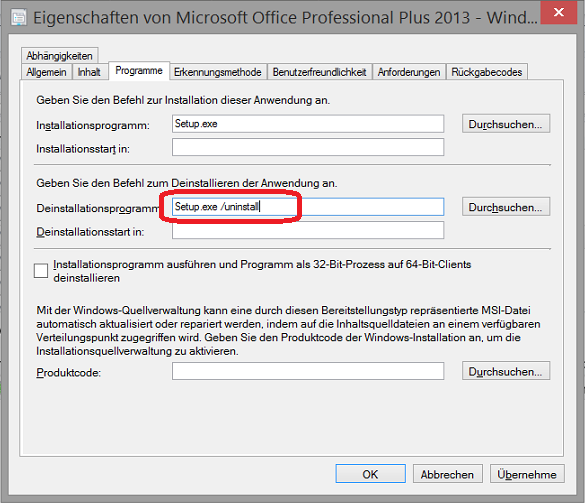Click the Produktcode input field
The image size is (585, 503).
pos(308,371)
